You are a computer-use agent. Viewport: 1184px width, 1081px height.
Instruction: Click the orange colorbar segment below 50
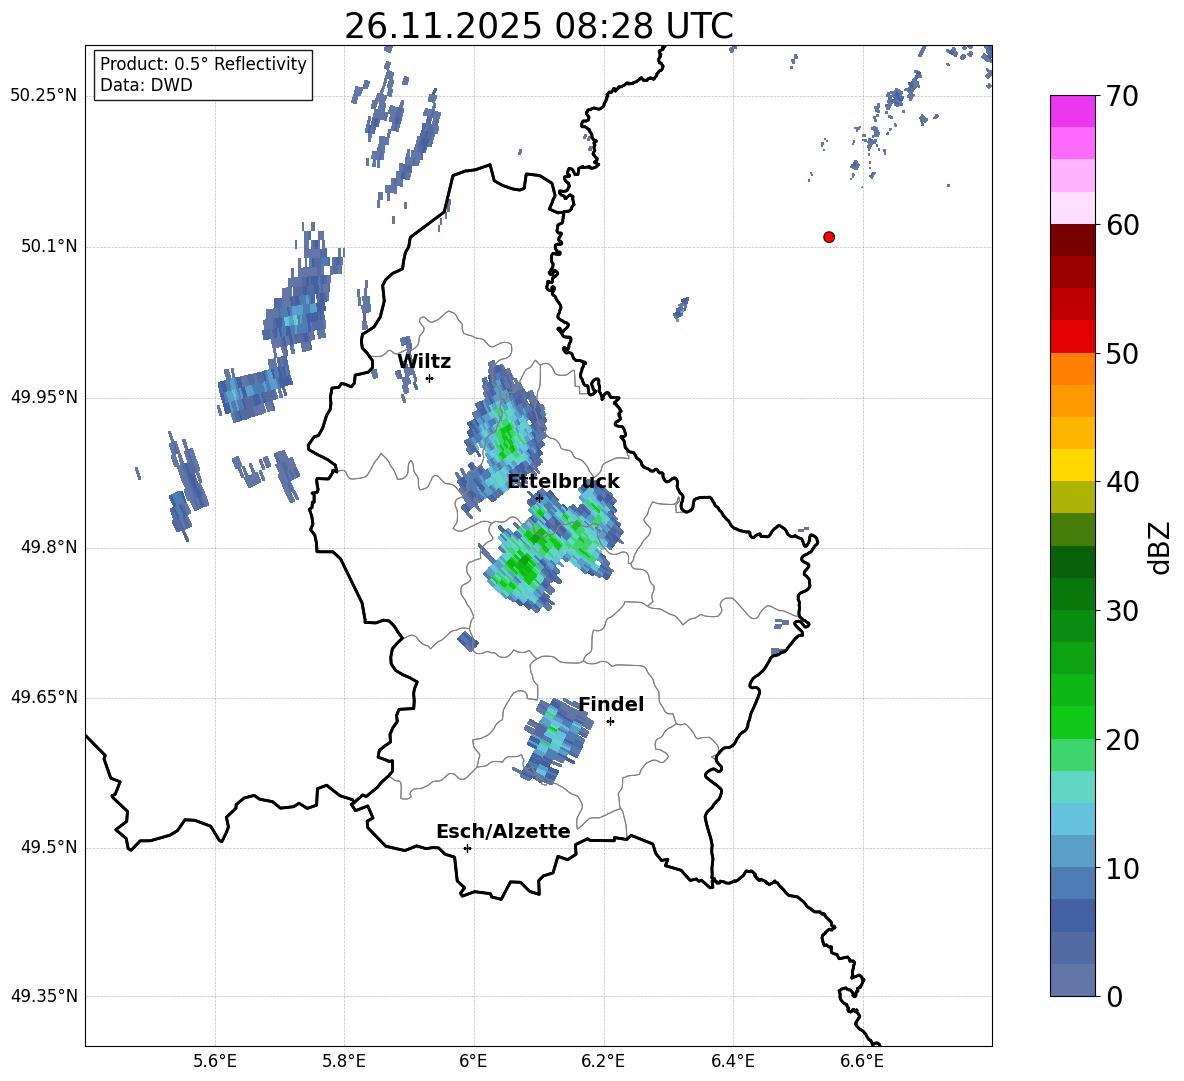click(x=1073, y=369)
